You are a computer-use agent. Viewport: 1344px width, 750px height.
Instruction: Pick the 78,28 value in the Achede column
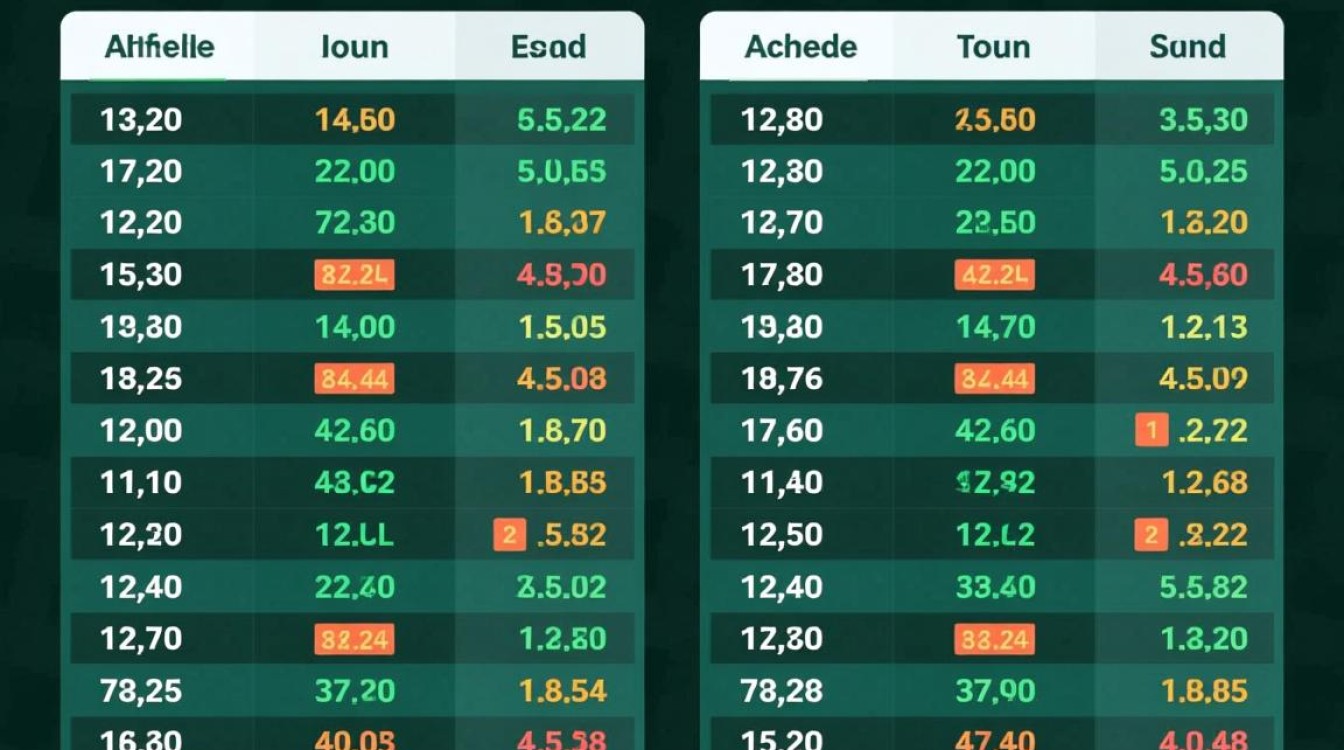782,690
